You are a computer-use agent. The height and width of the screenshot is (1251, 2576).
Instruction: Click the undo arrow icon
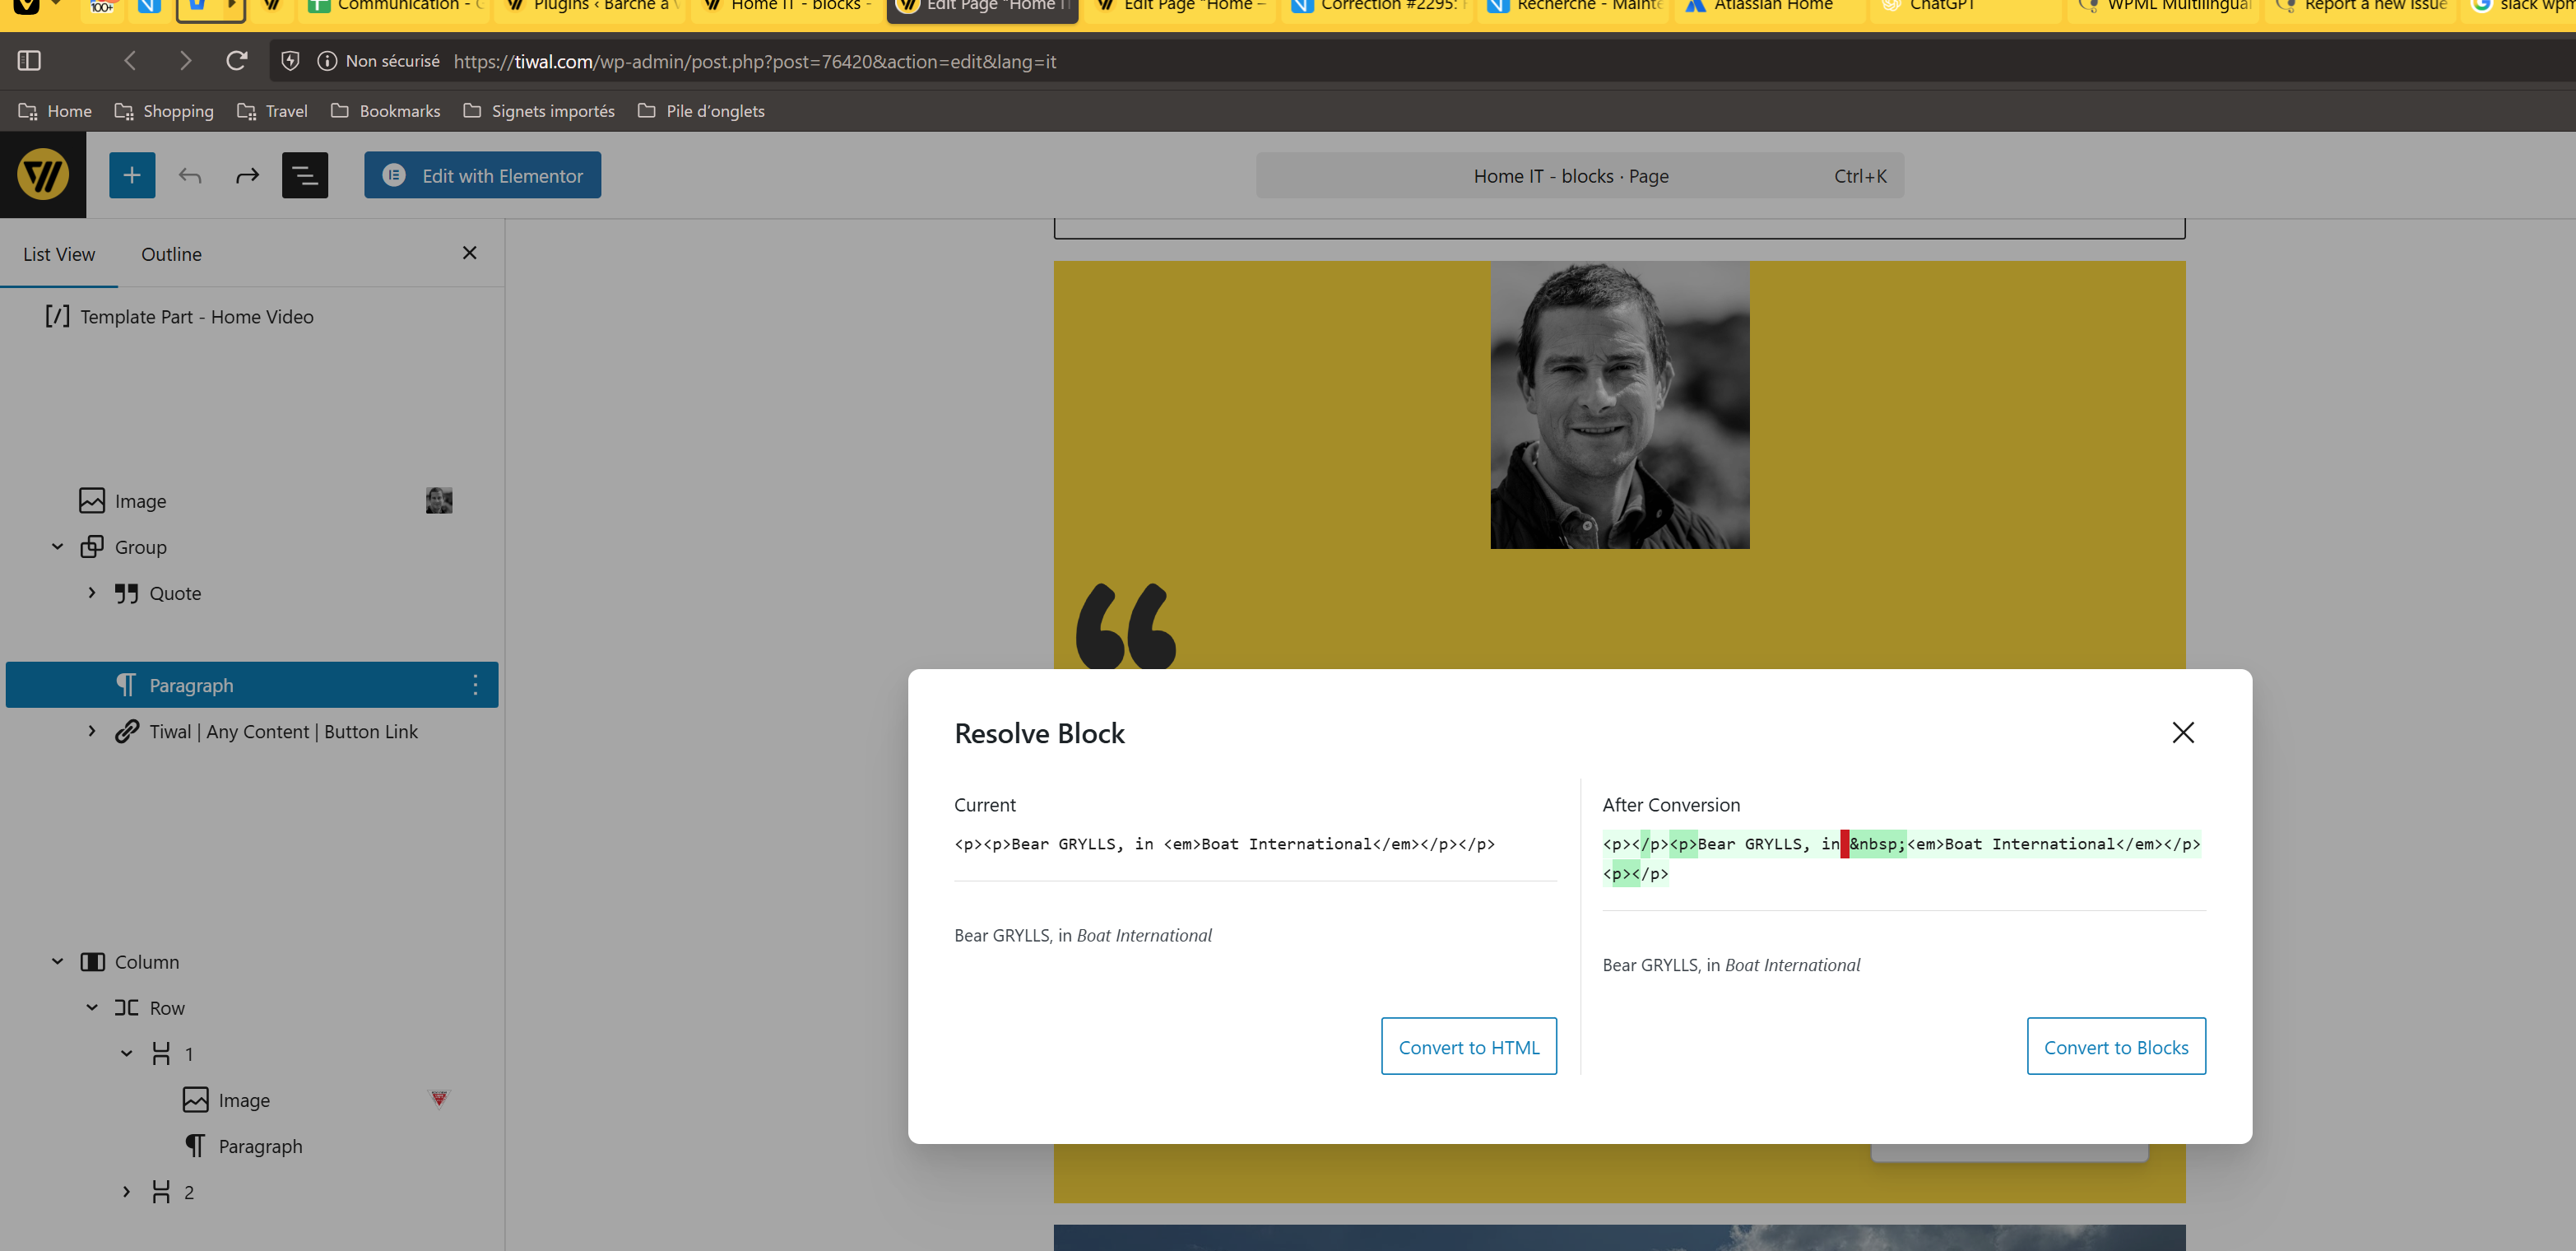click(x=190, y=176)
